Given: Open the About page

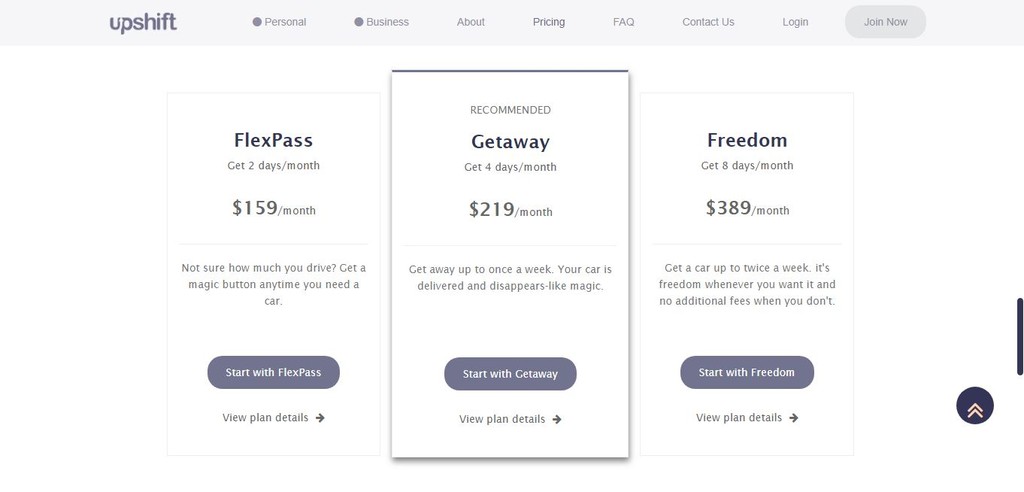Looking at the screenshot, I should 470,22.
